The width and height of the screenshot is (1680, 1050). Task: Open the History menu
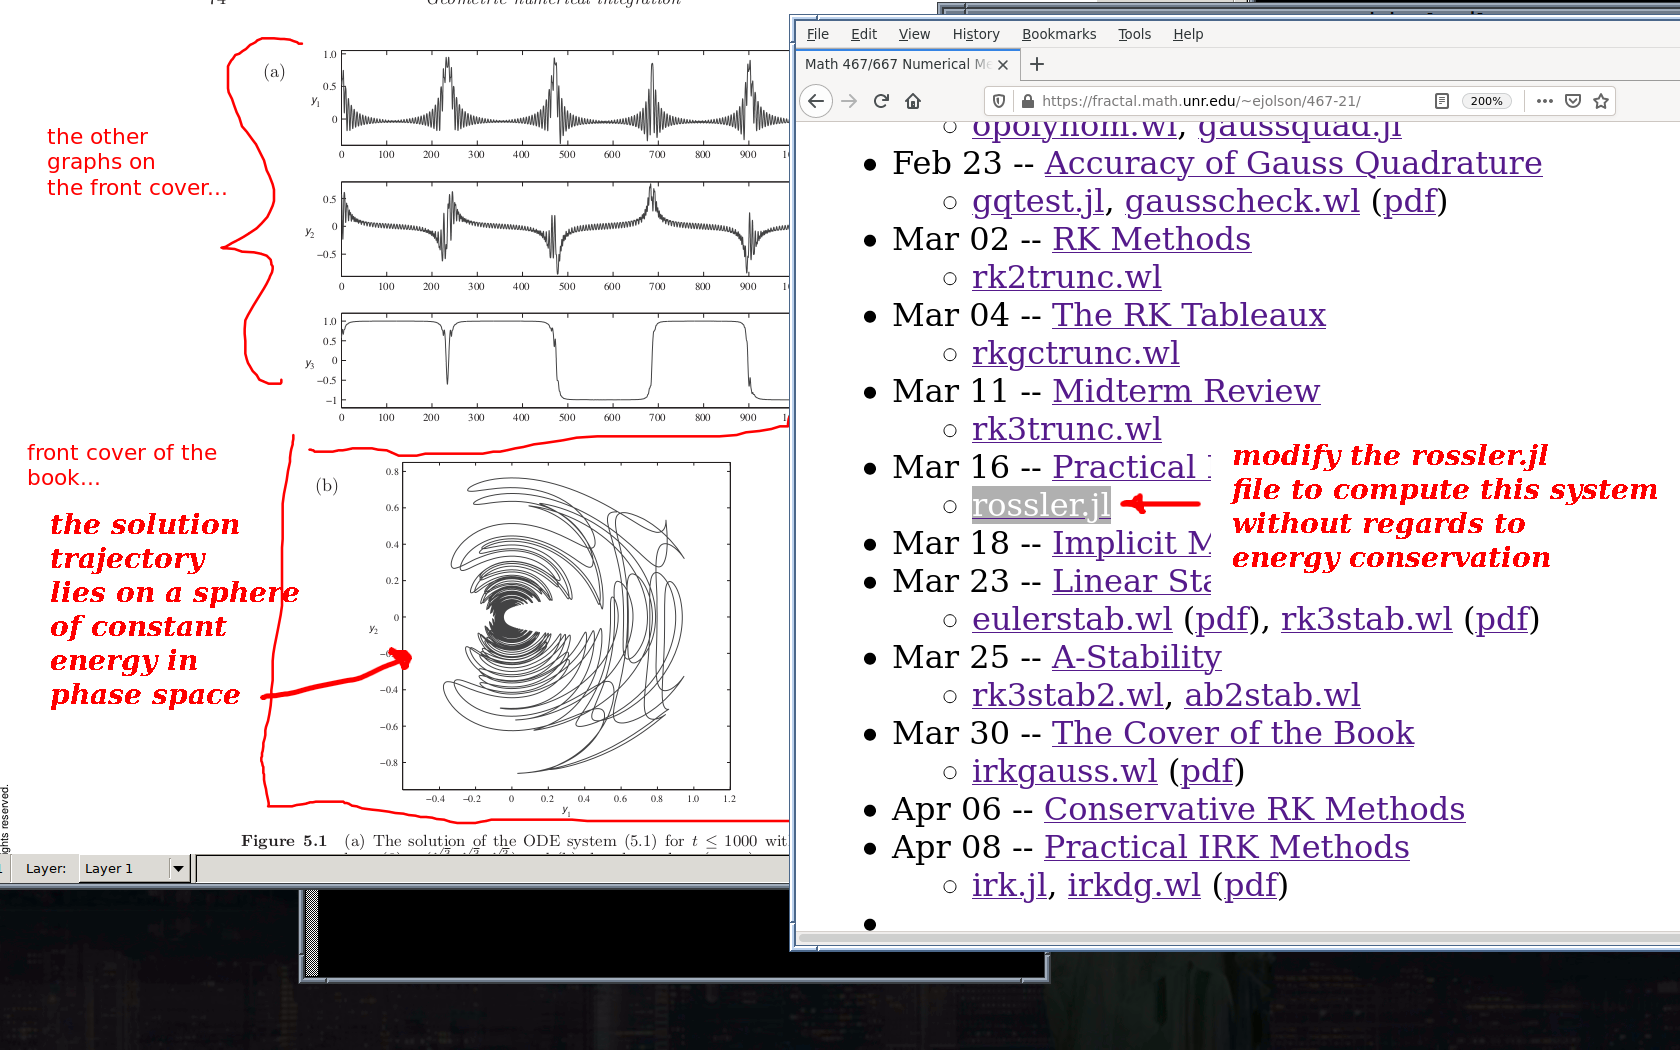click(975, 34)
